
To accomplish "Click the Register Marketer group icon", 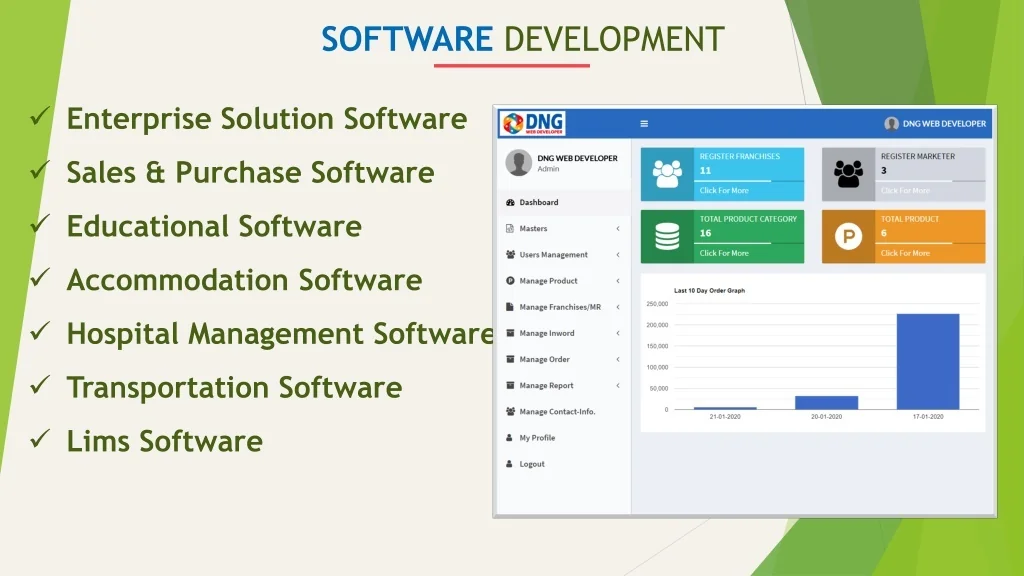I will (848, 174).
